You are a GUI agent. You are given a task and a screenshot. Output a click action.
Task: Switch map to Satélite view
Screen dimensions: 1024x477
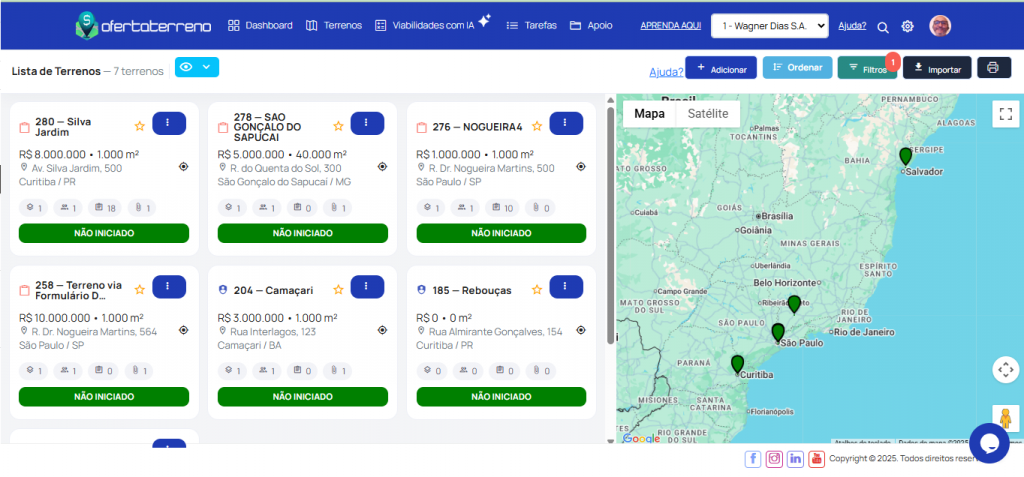click(708, 114)
